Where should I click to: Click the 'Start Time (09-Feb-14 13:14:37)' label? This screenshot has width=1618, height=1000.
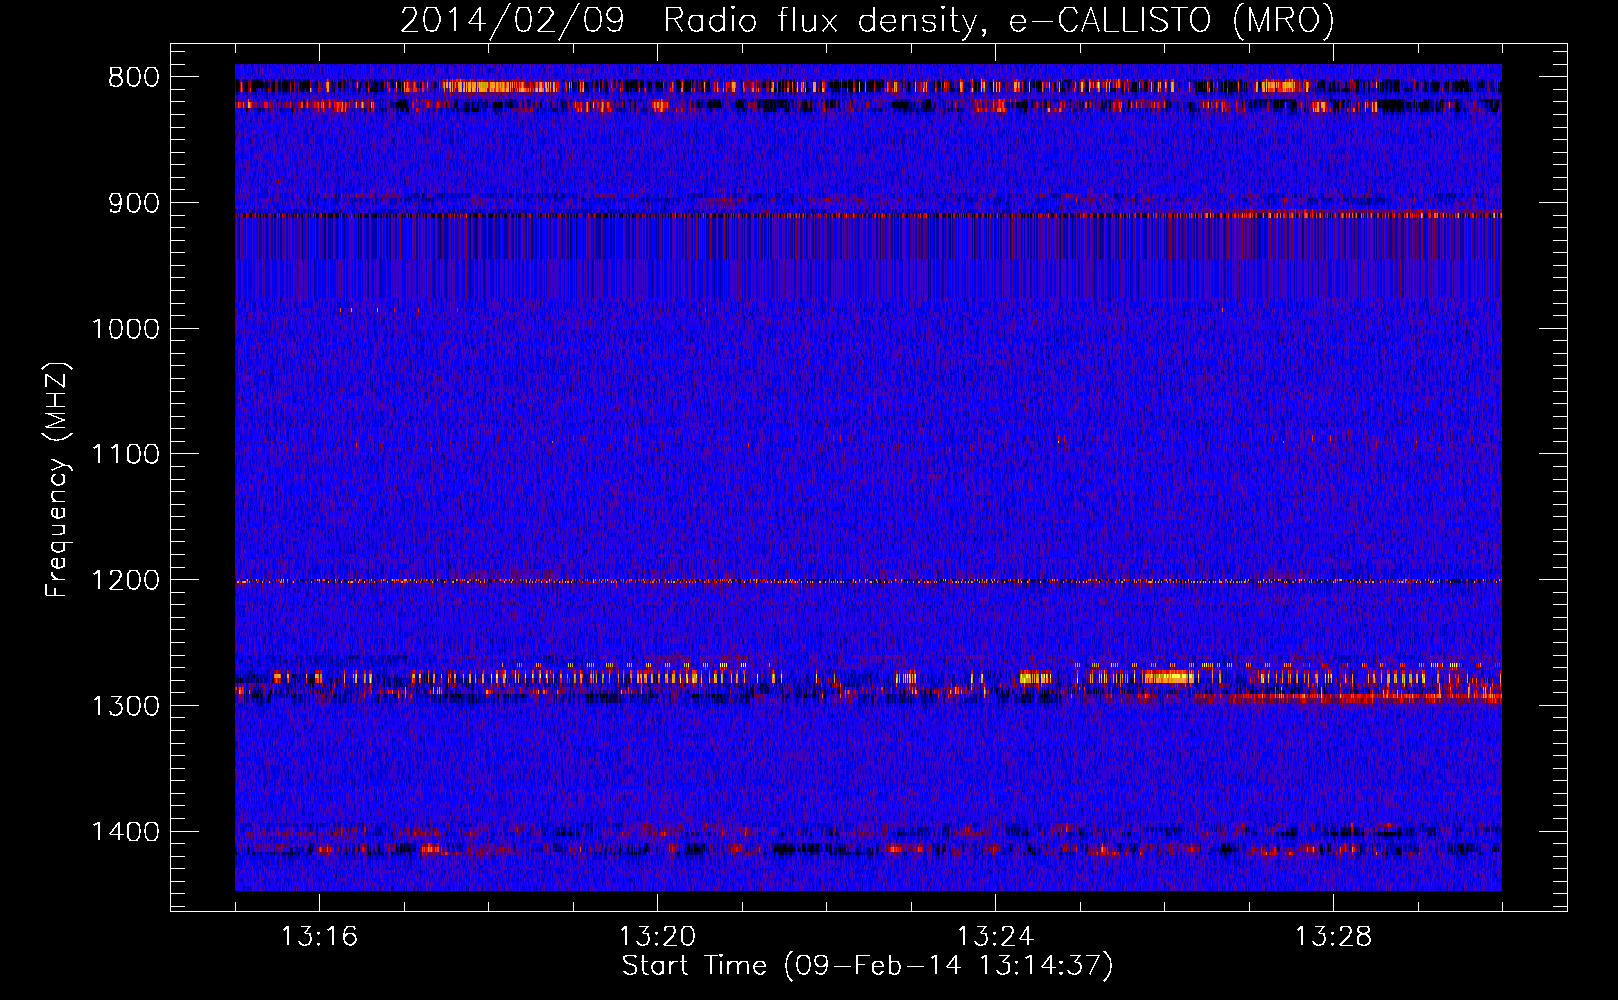[x=867, y=966]
